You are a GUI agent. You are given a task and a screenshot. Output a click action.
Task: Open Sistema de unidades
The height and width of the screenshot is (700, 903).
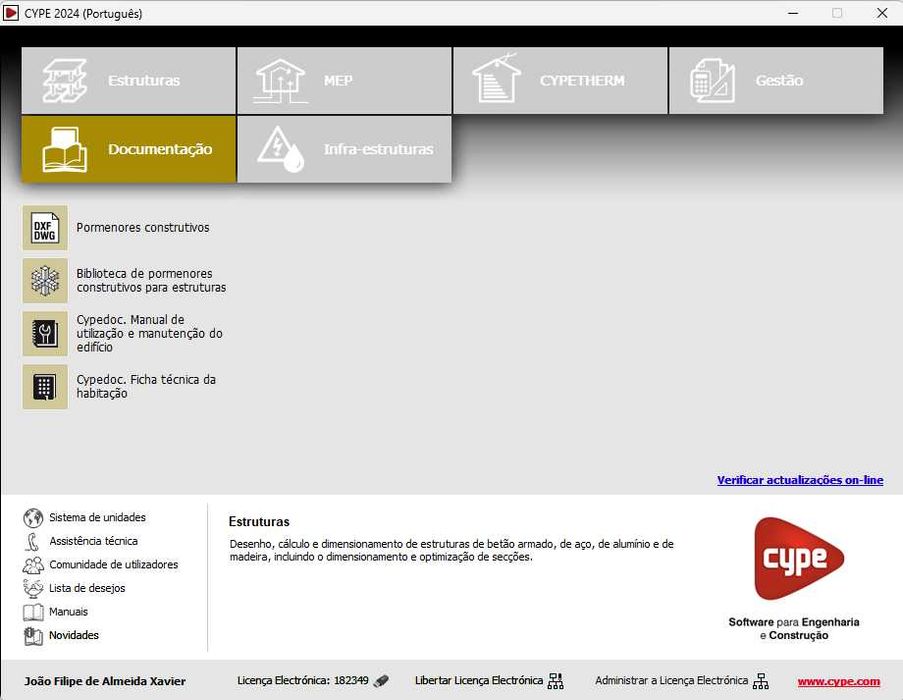(x=97, y=518)
